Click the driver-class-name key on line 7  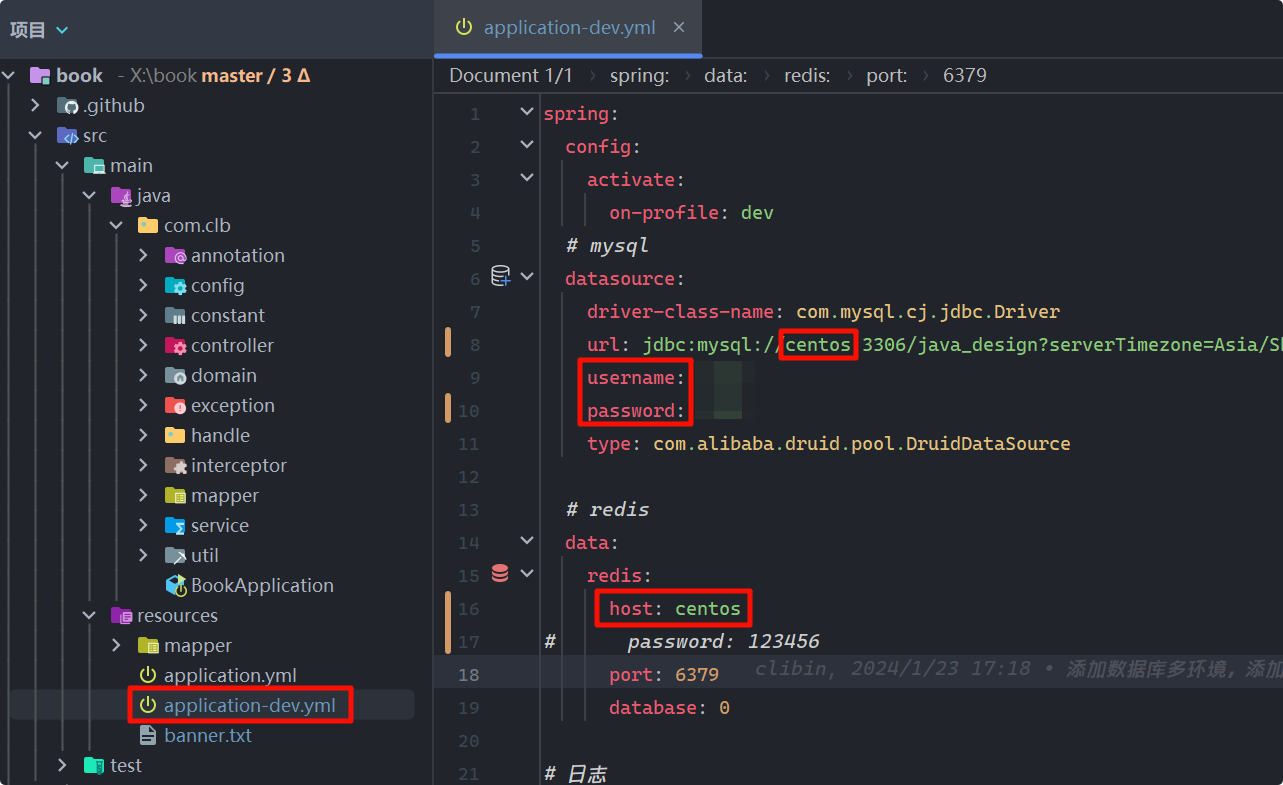[x=683, y=311]
